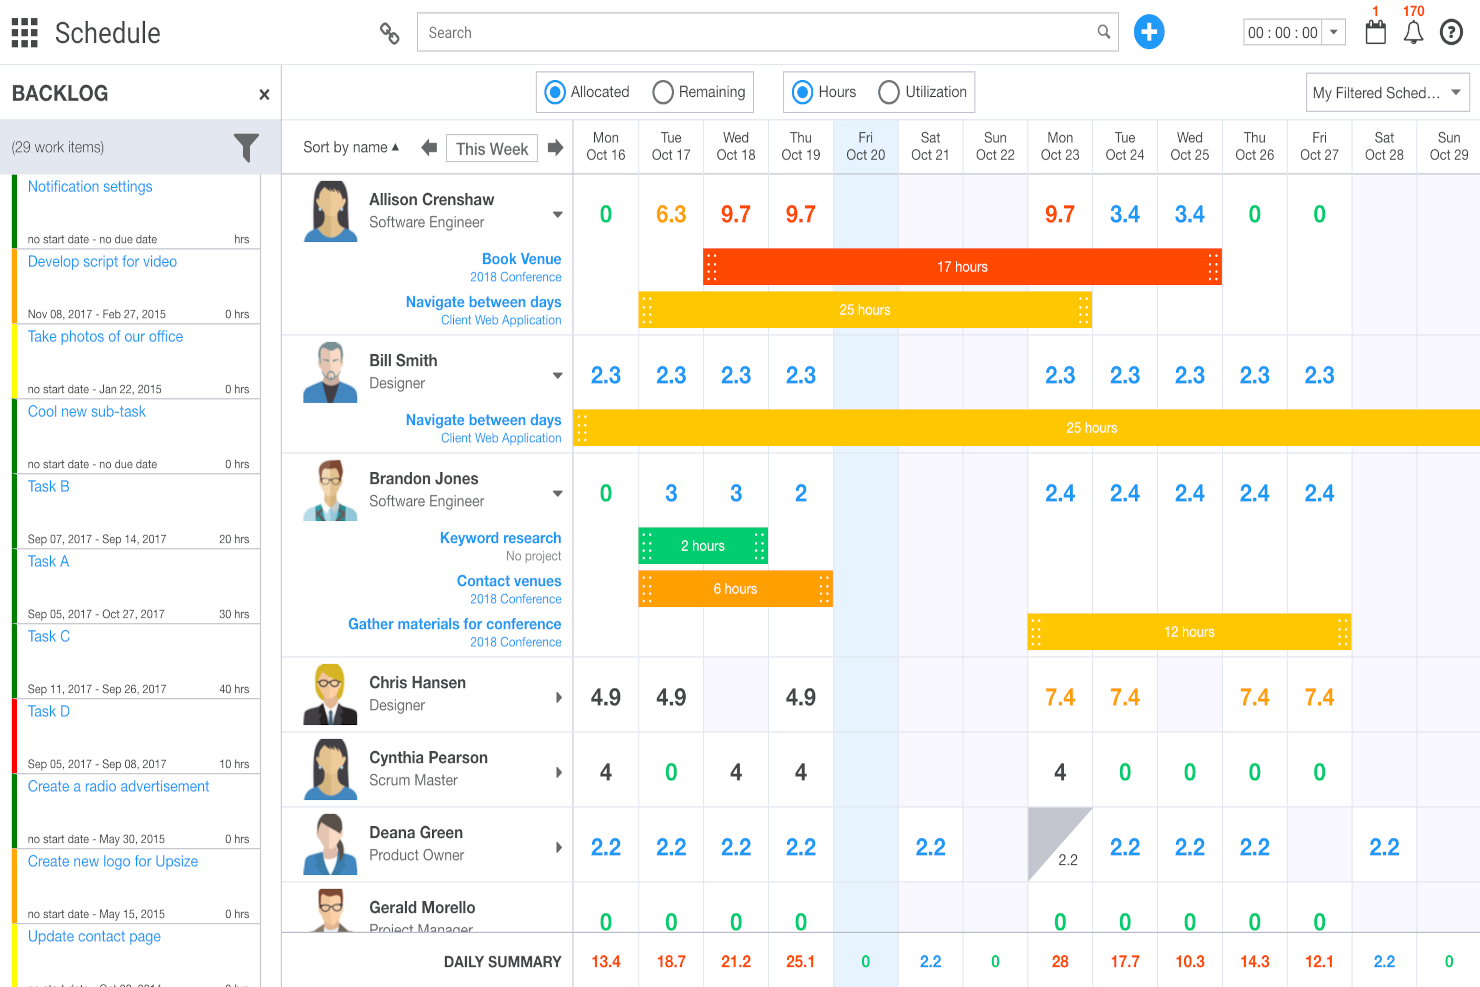Select the orange 6 hours bar
The width and height of the screenshot is (1480, 987).
(735, 589)
